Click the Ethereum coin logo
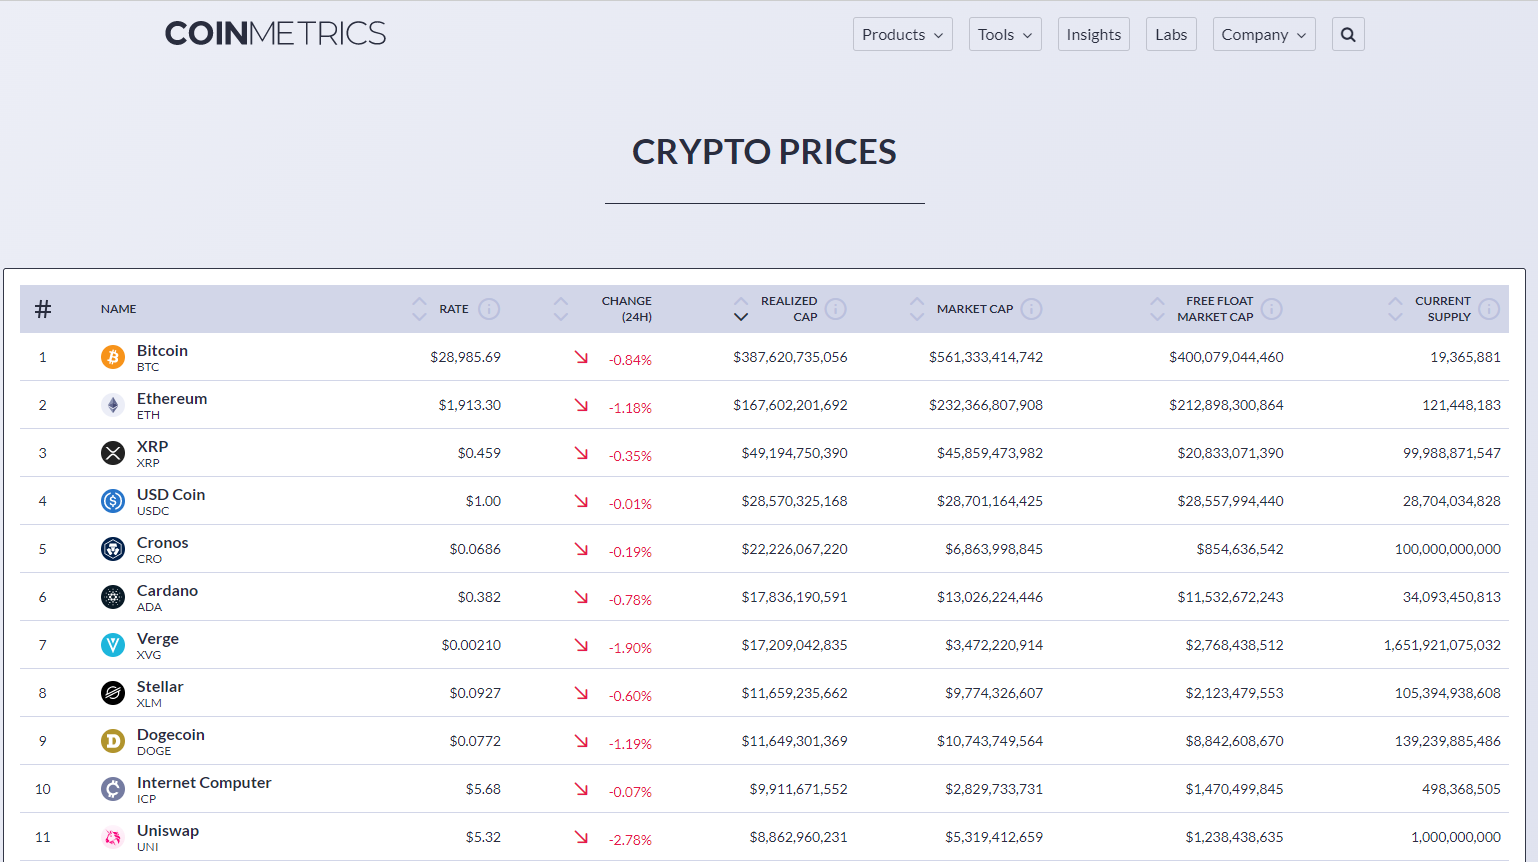1538x862 pixels. (113, 405)
